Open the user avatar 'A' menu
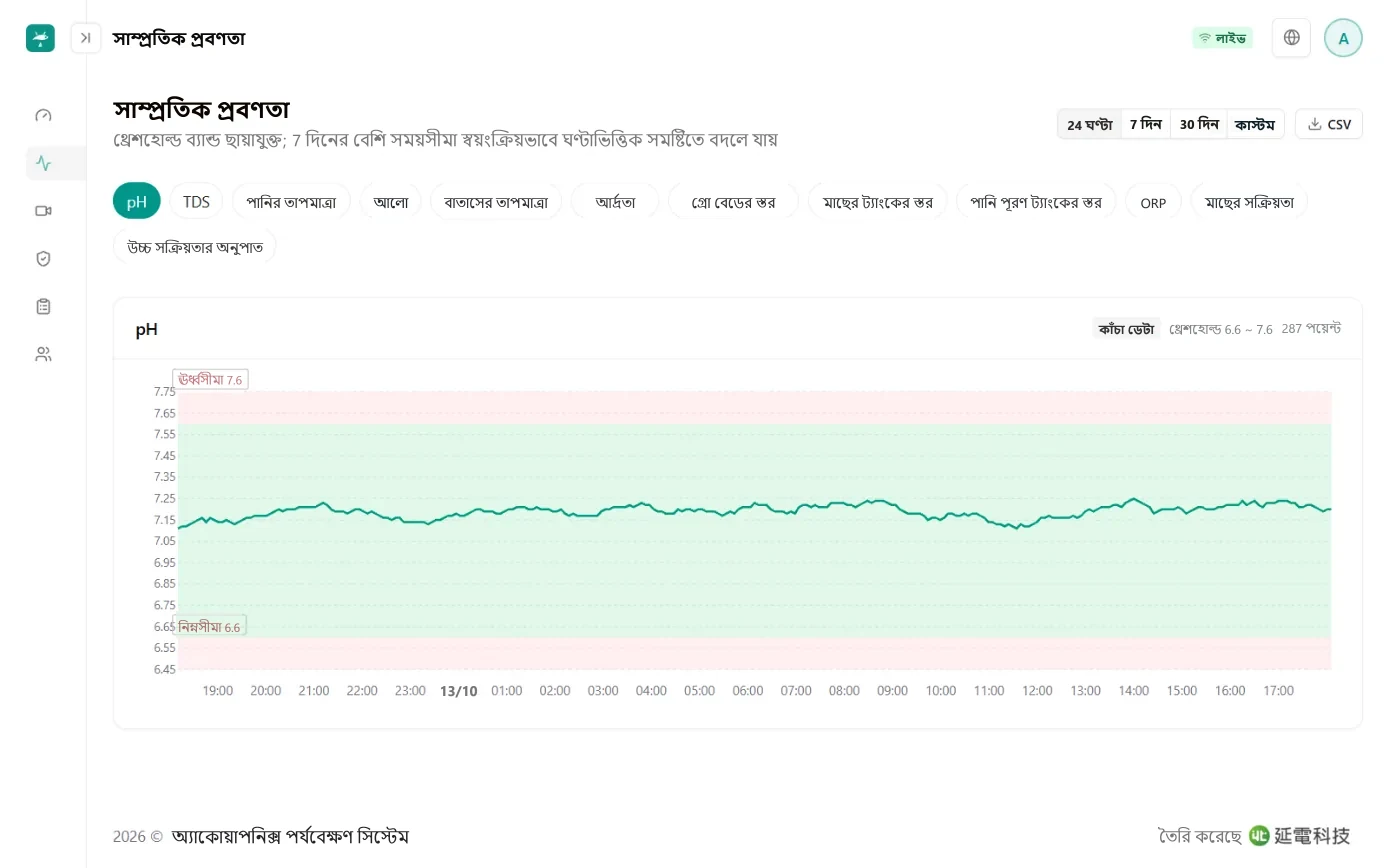 click(1343, 38)
